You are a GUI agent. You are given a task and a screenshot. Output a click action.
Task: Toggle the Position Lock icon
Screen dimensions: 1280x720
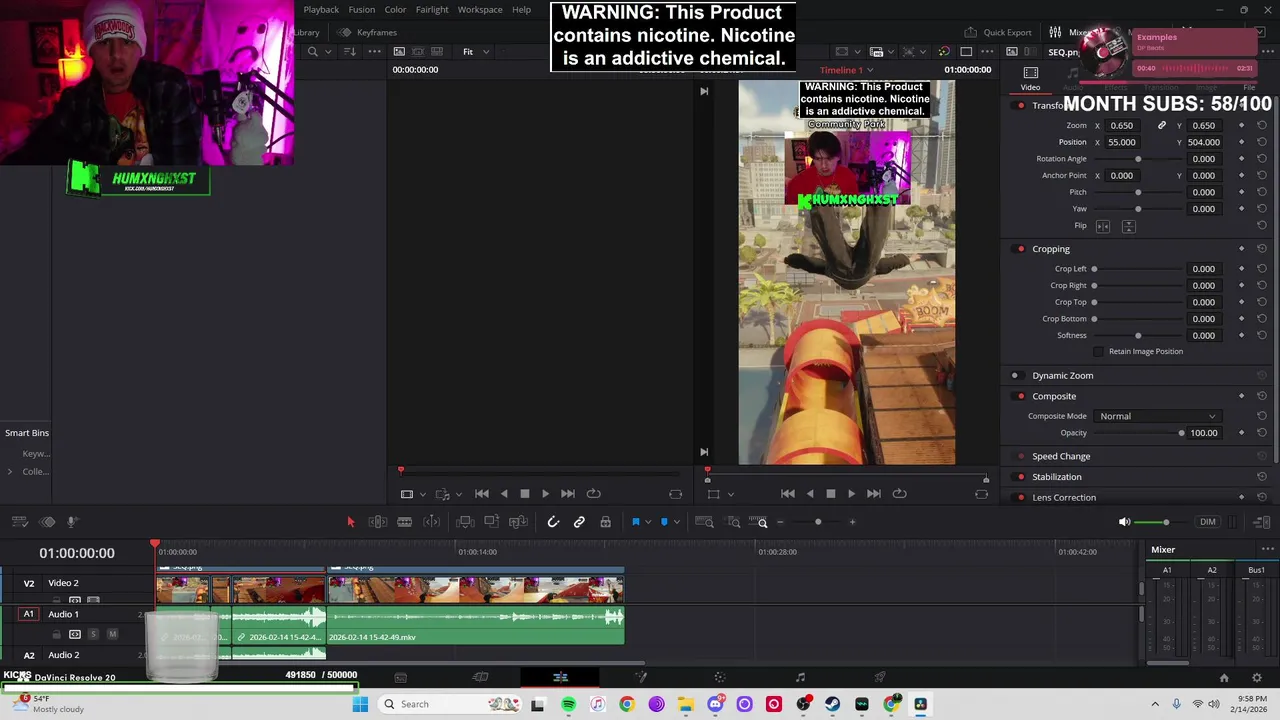tap(605, 522)
